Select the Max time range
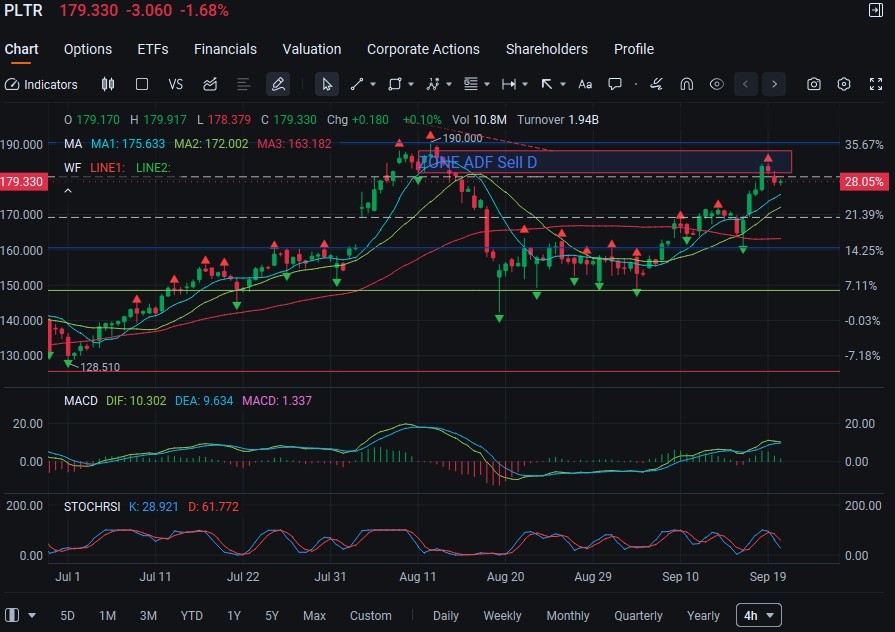895x632 pixels. 315,615
